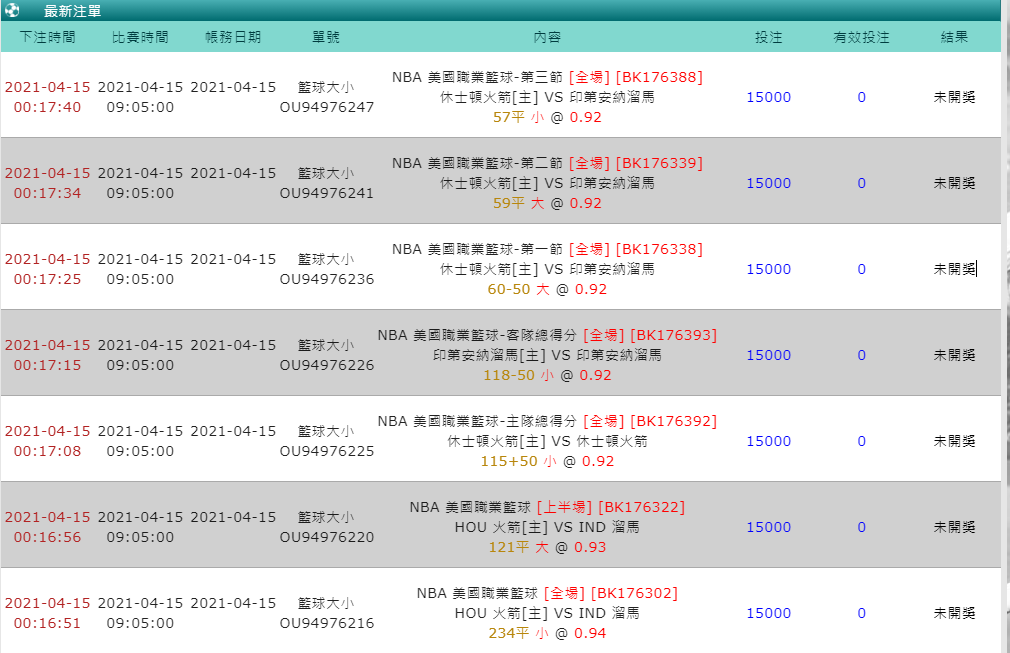Image resolution: width=1010 pixels, height=653 pixels.
Task: Click teams text HOU 火箭[主] VS IND 溜馬 in the BK176322 row
Action: (547, 527)
